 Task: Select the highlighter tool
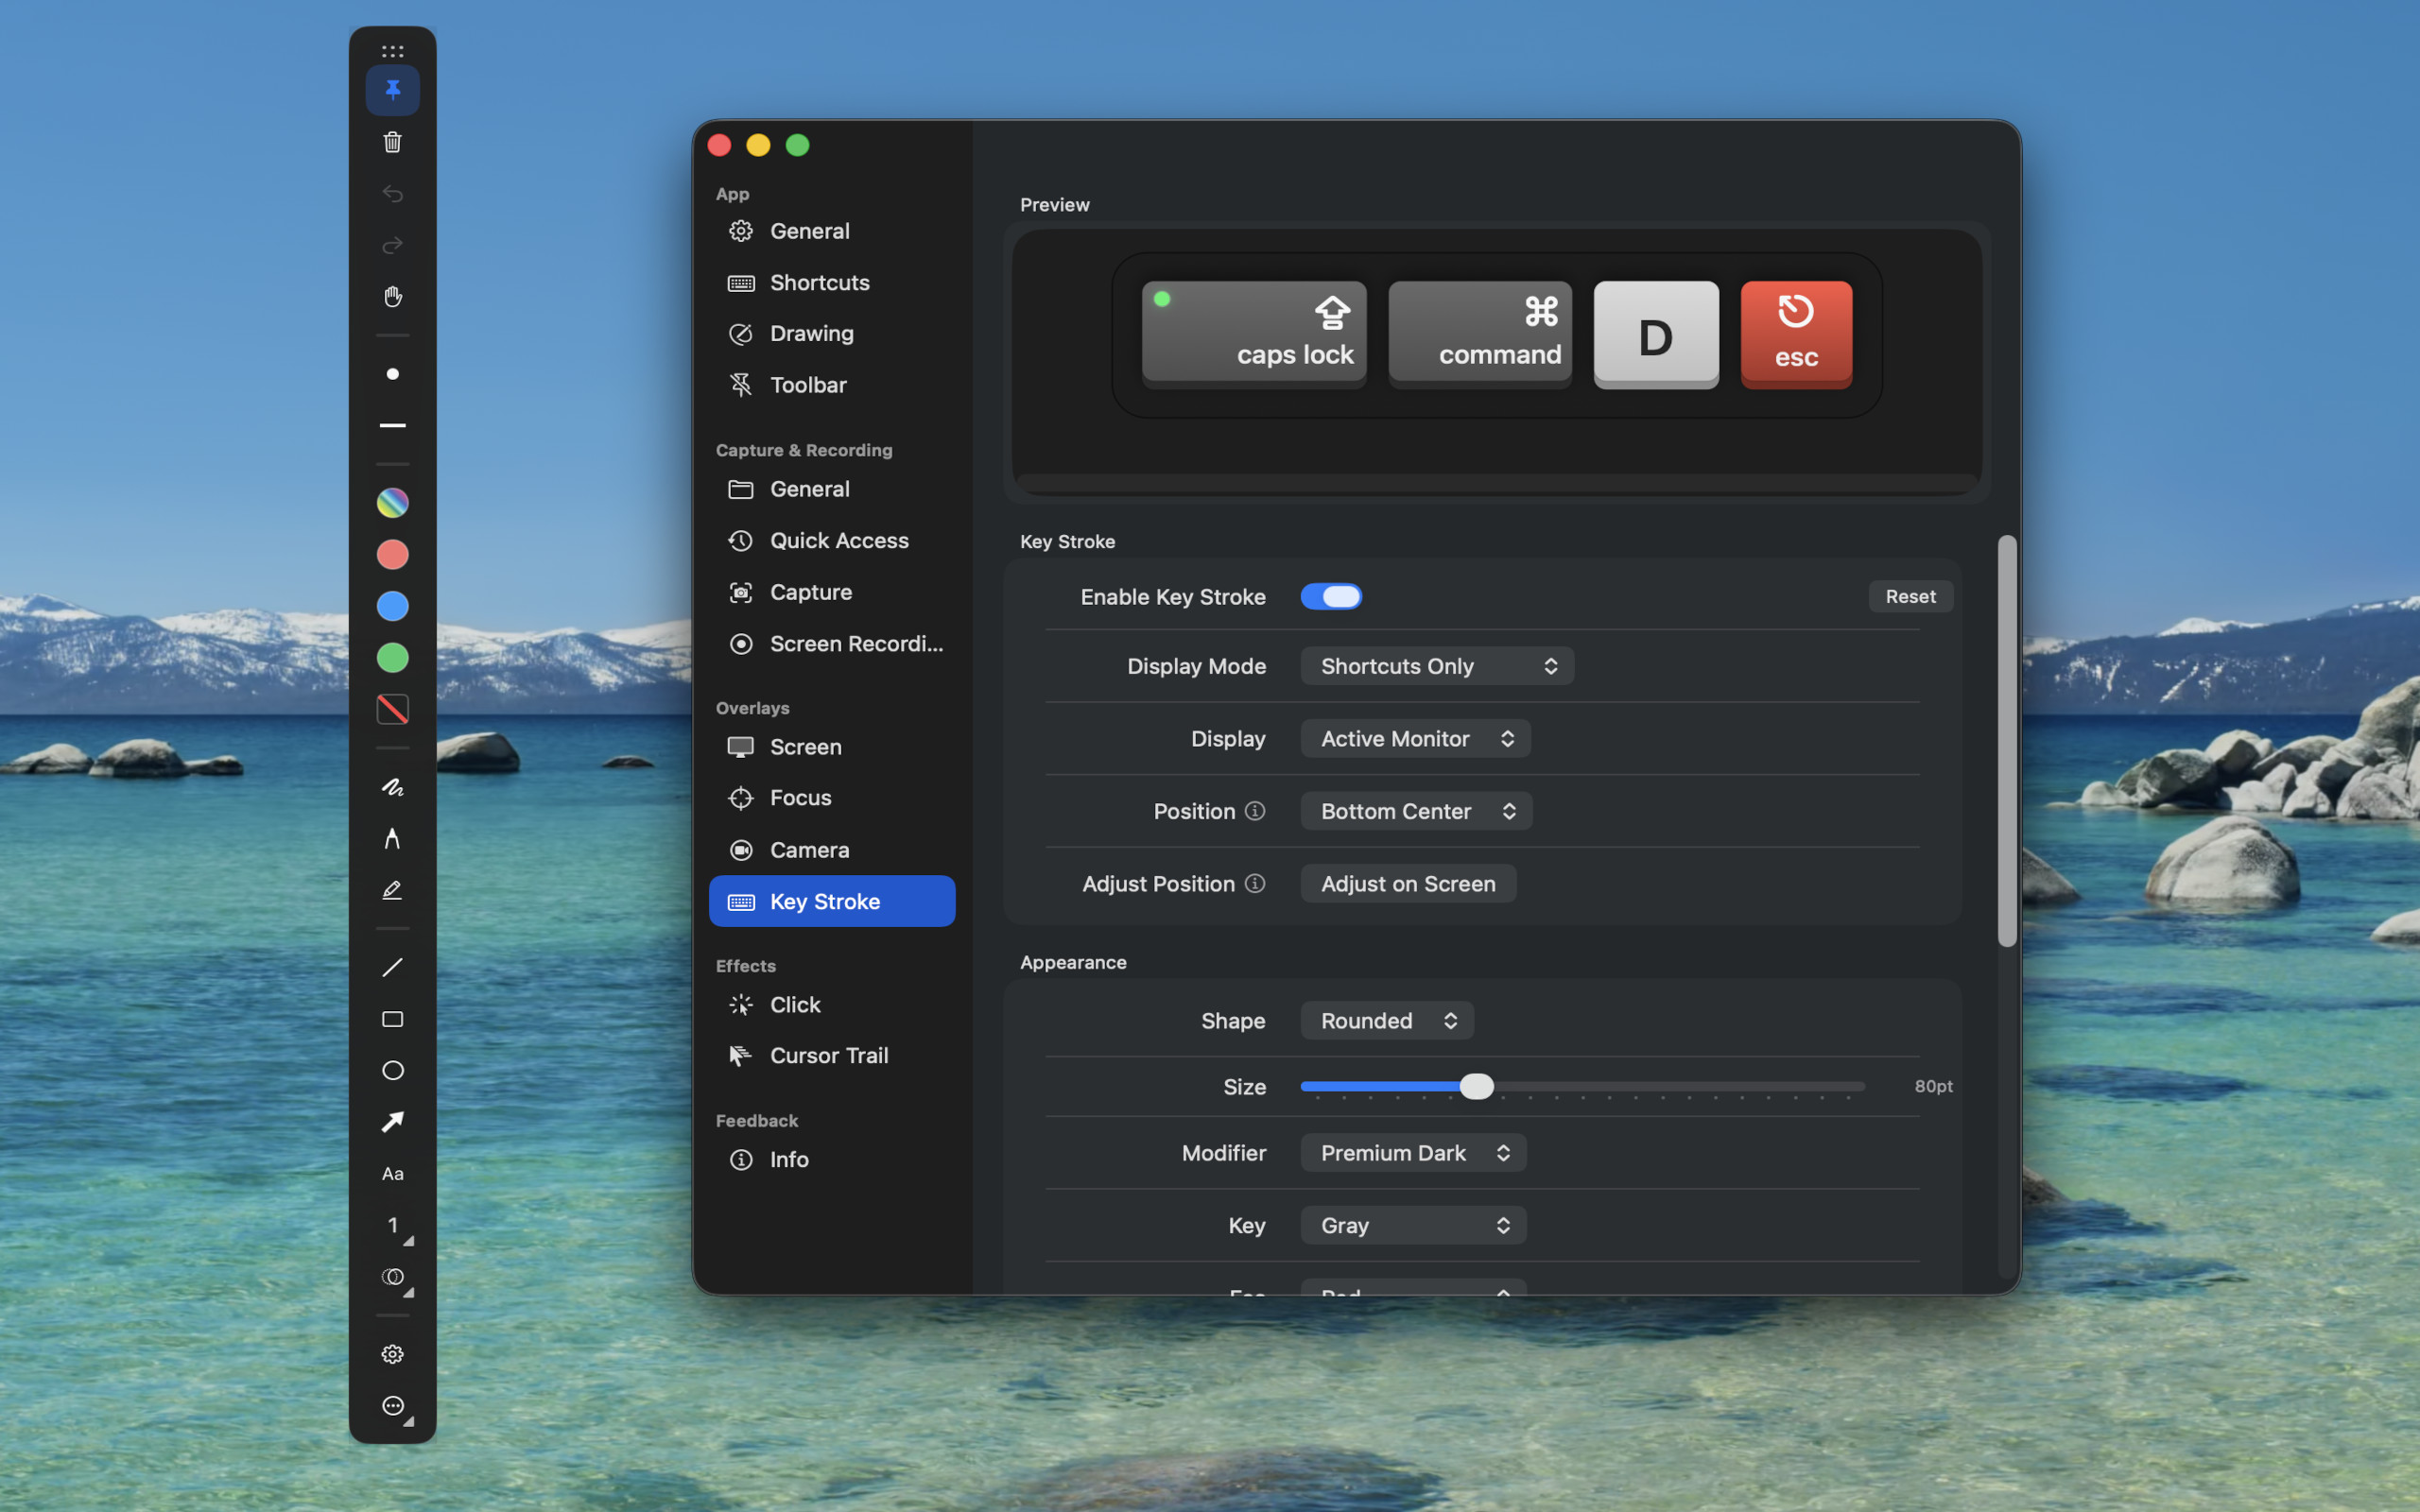[x=392, y=890]
